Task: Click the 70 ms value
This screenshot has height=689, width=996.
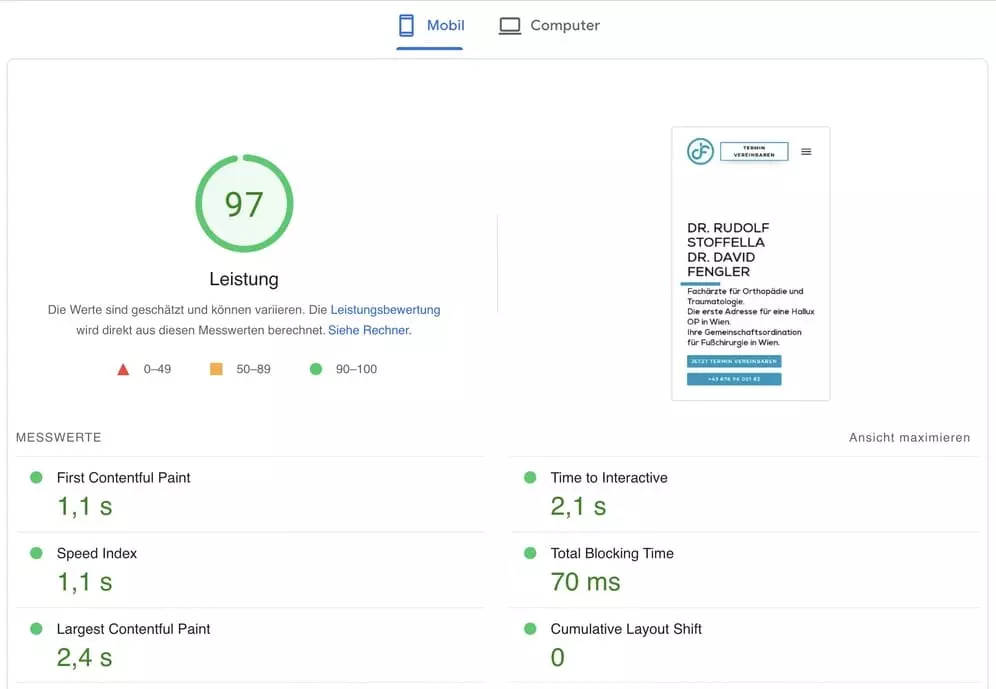Action: [x=585, y=582]
